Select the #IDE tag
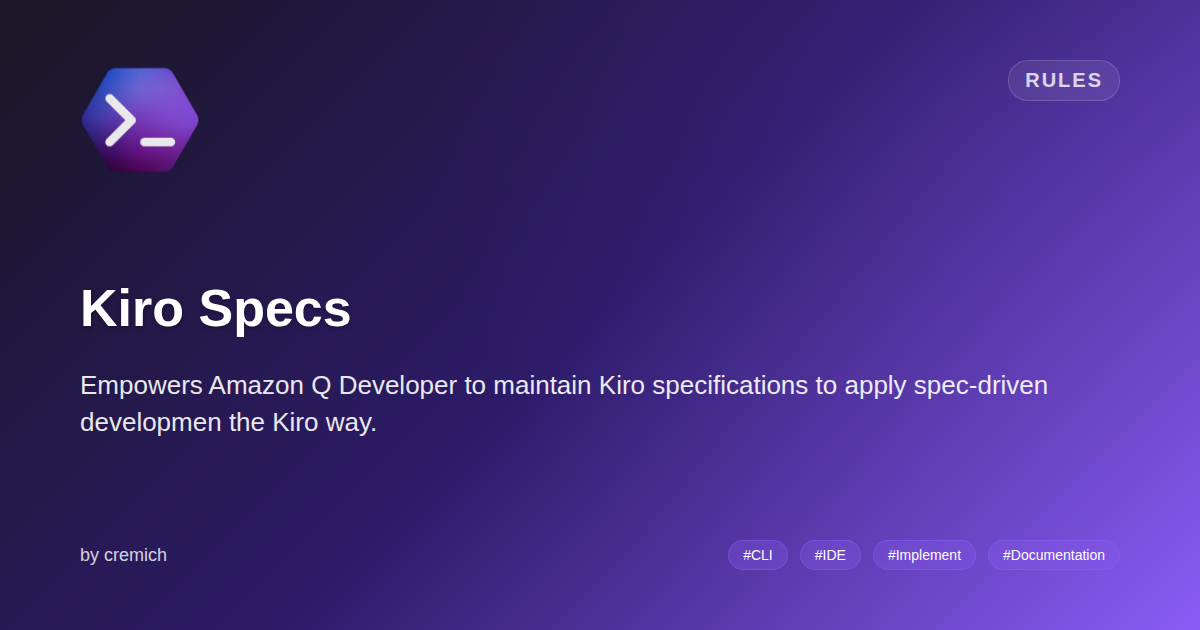The height and width of the screenshot is (630, 1200). point(830,555)
